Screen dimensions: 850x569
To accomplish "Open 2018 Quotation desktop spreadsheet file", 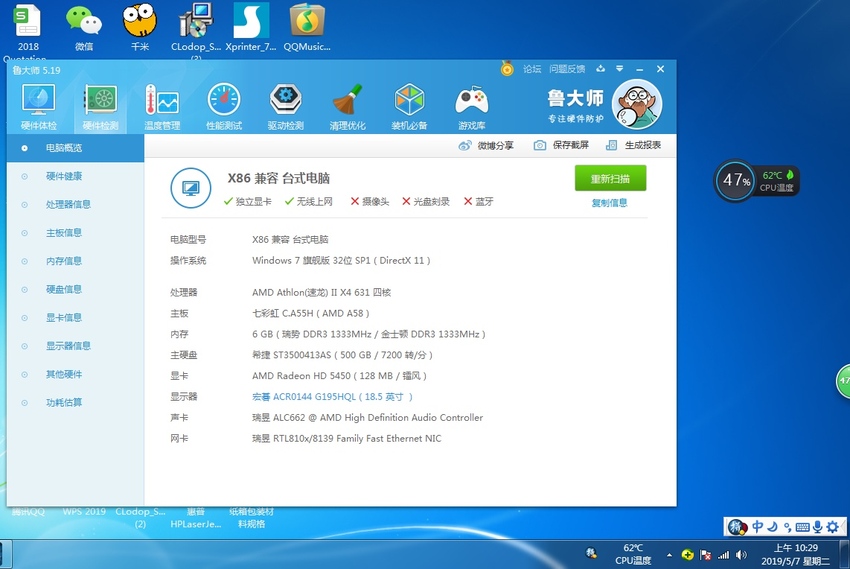I will coord(28,31).
